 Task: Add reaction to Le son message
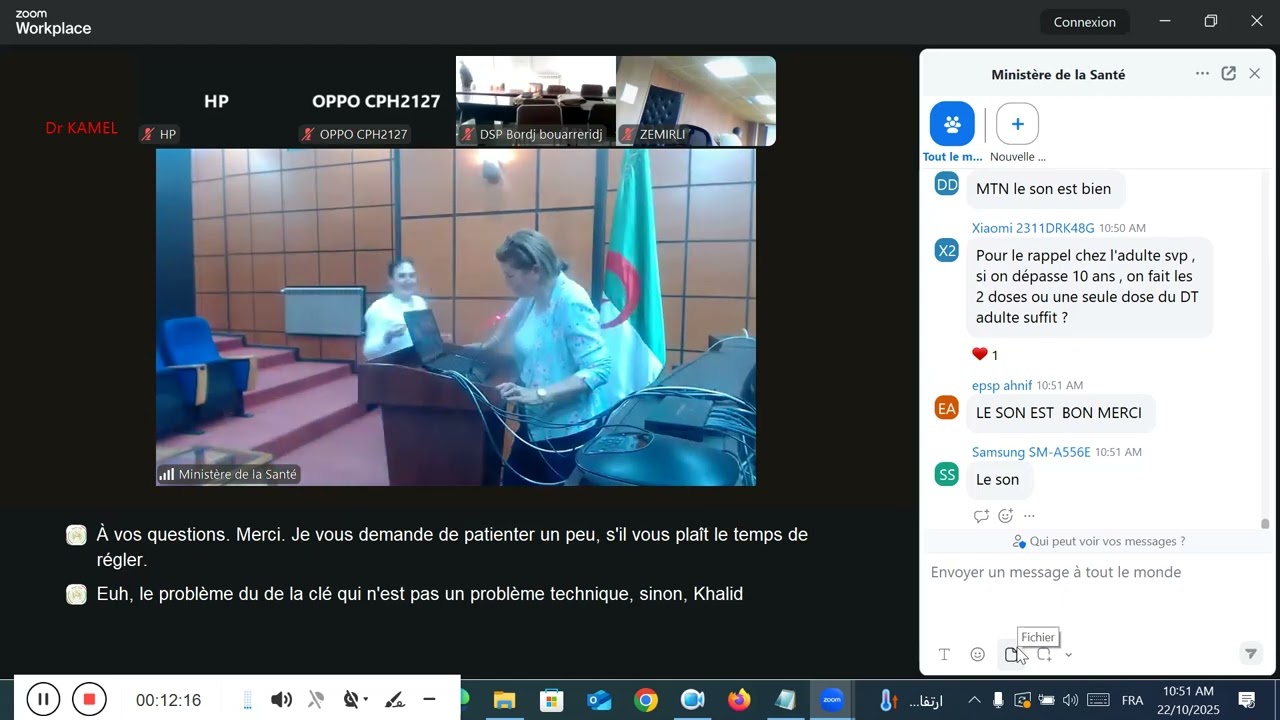click(1005, 516)
